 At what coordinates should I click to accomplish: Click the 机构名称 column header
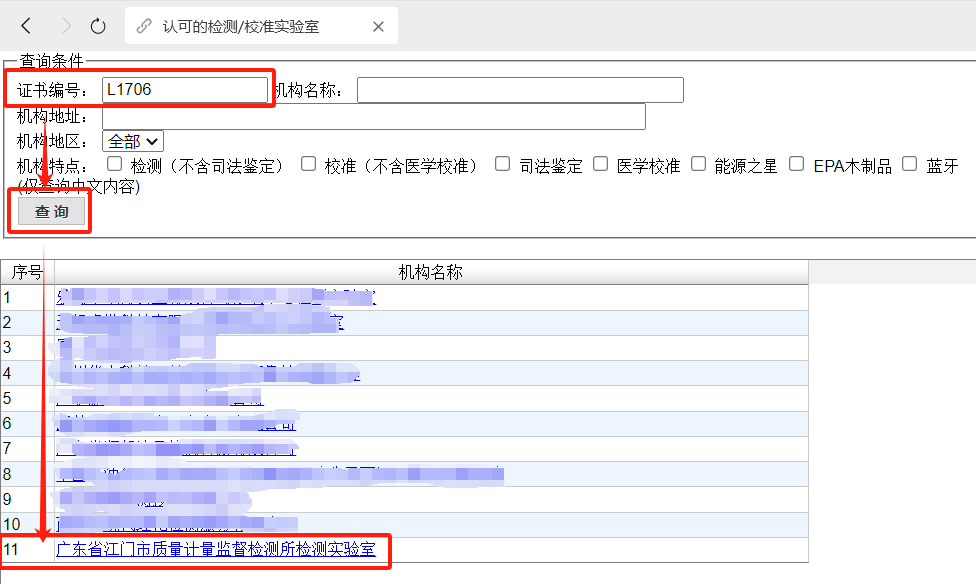click(430, 272)
